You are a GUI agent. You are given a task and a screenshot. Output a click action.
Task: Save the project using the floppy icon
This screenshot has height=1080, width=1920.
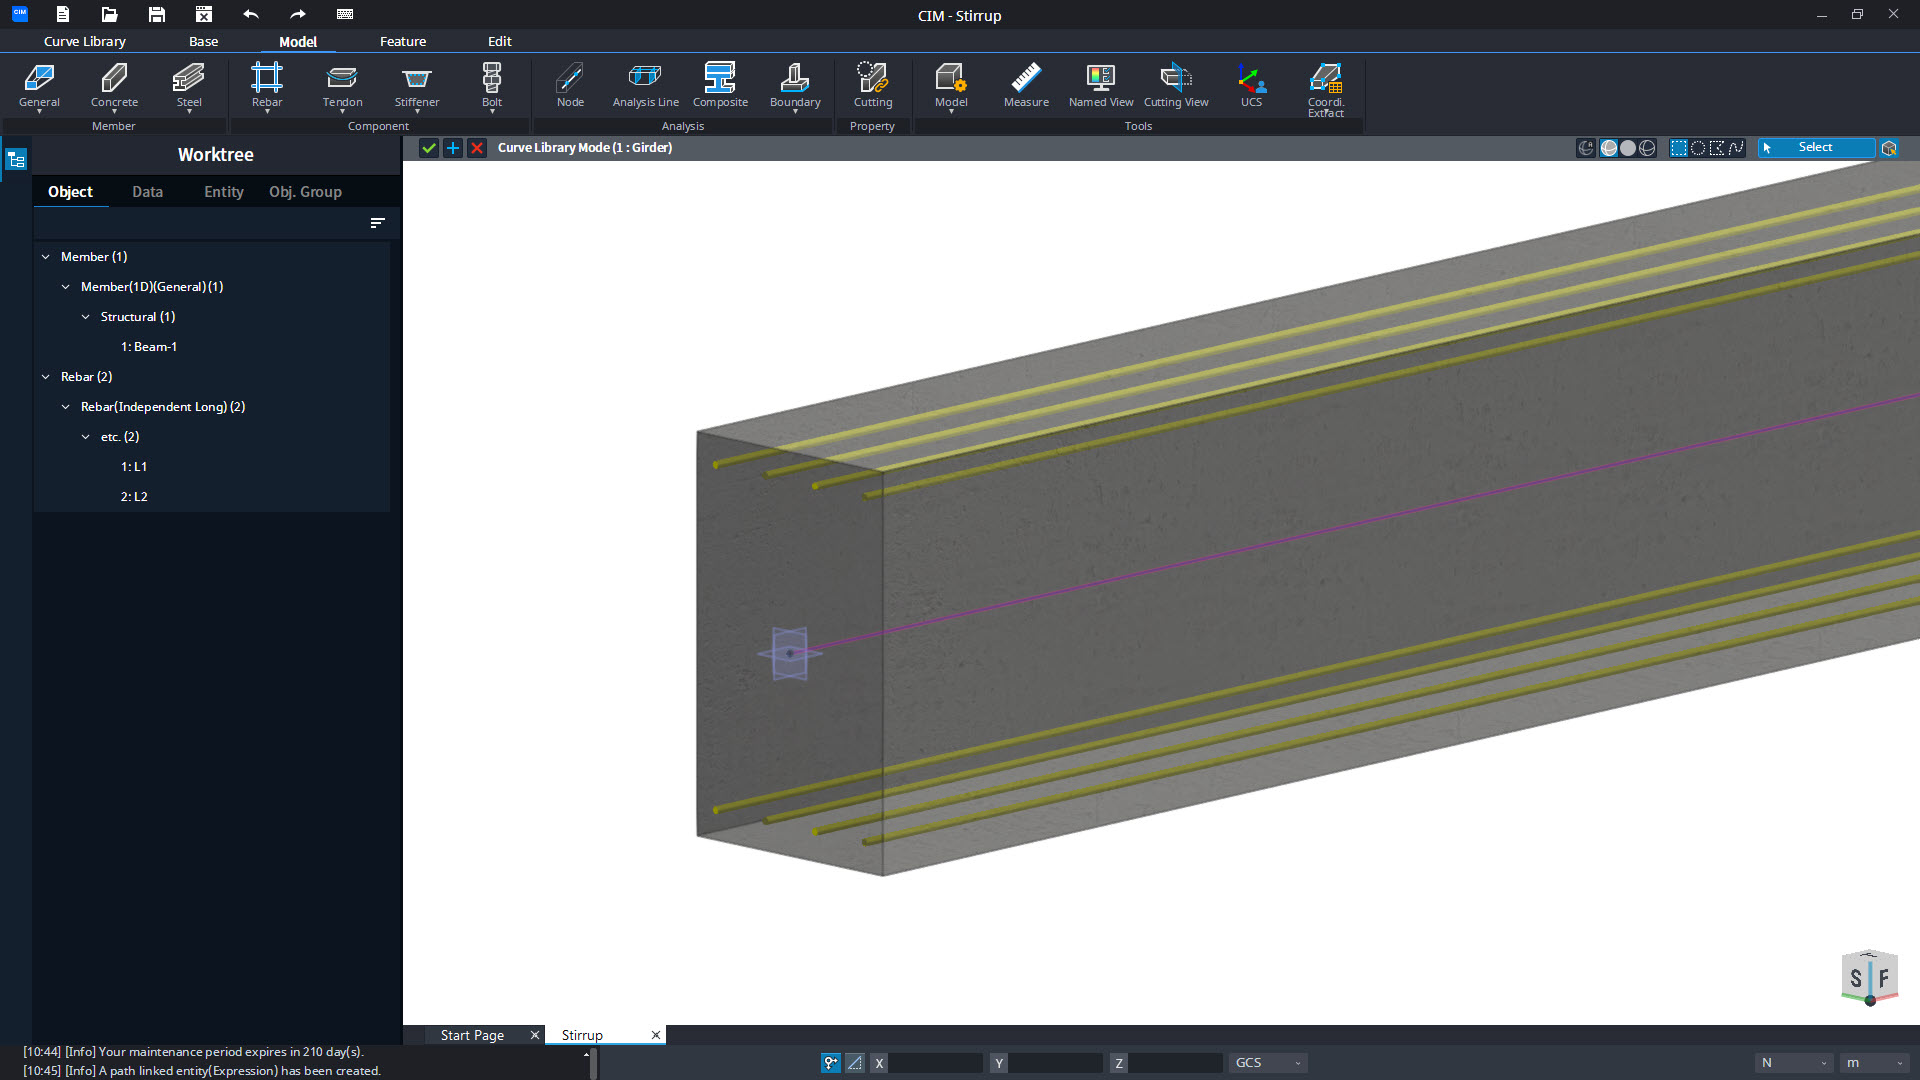(157, 14)
